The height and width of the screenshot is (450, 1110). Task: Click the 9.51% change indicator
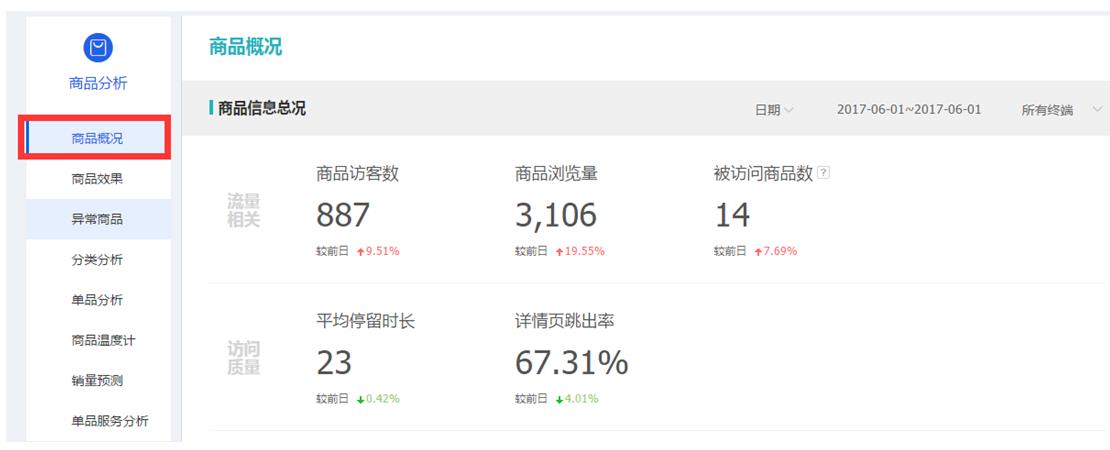point(378,251)
